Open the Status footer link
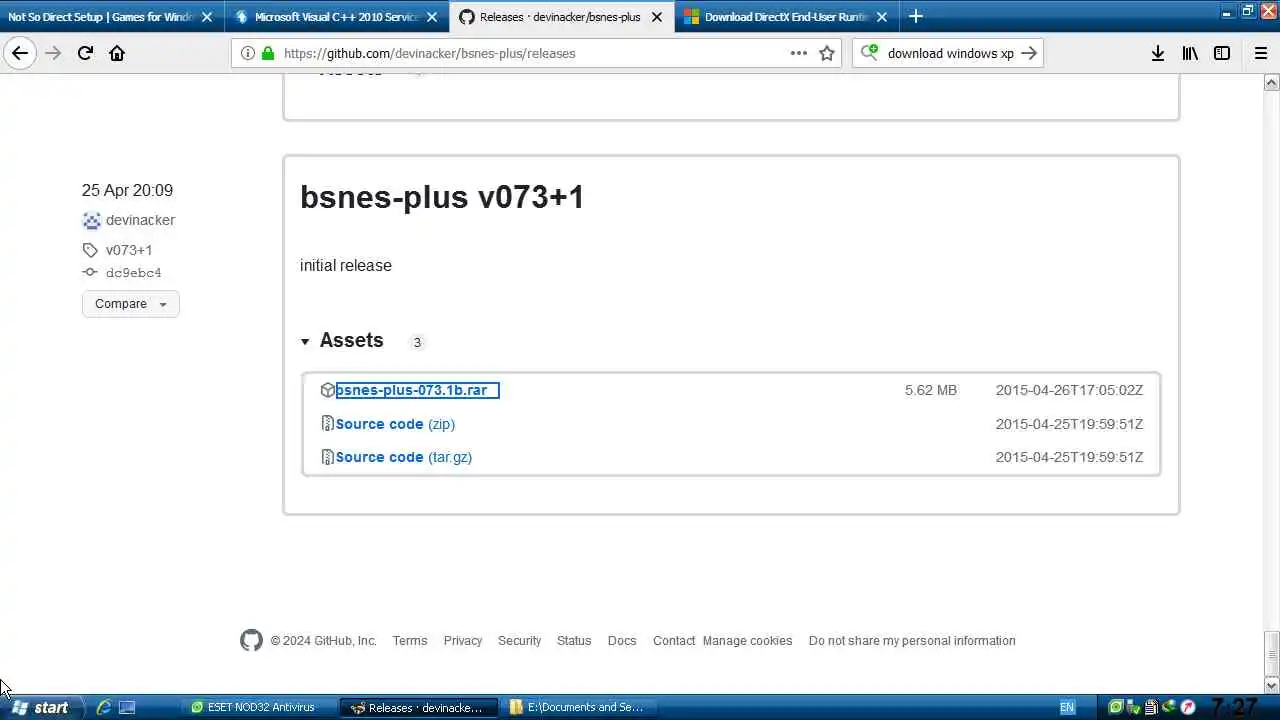The height and width of the screenshot is (720, 1280). [x=574, y=641]
